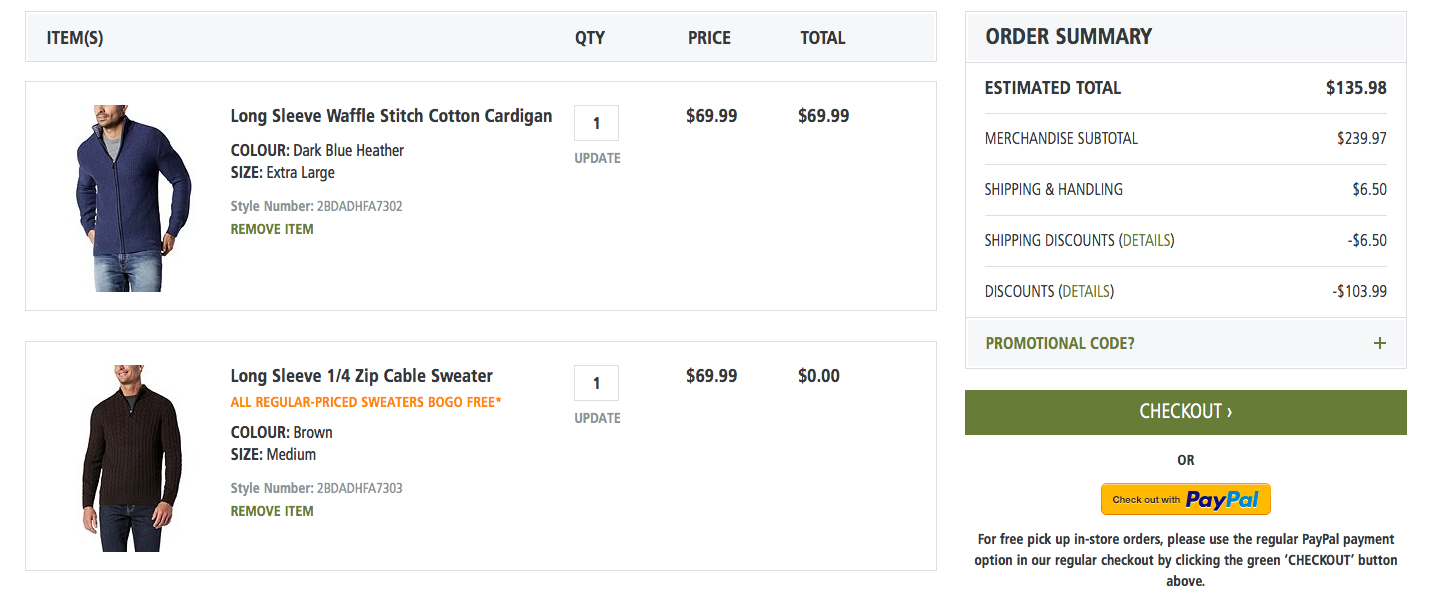Remove the Waffle Stitch Cotton Cardigan item
Image resolution: width=1436 pixels, height=598 pixels.
[272, 229]
